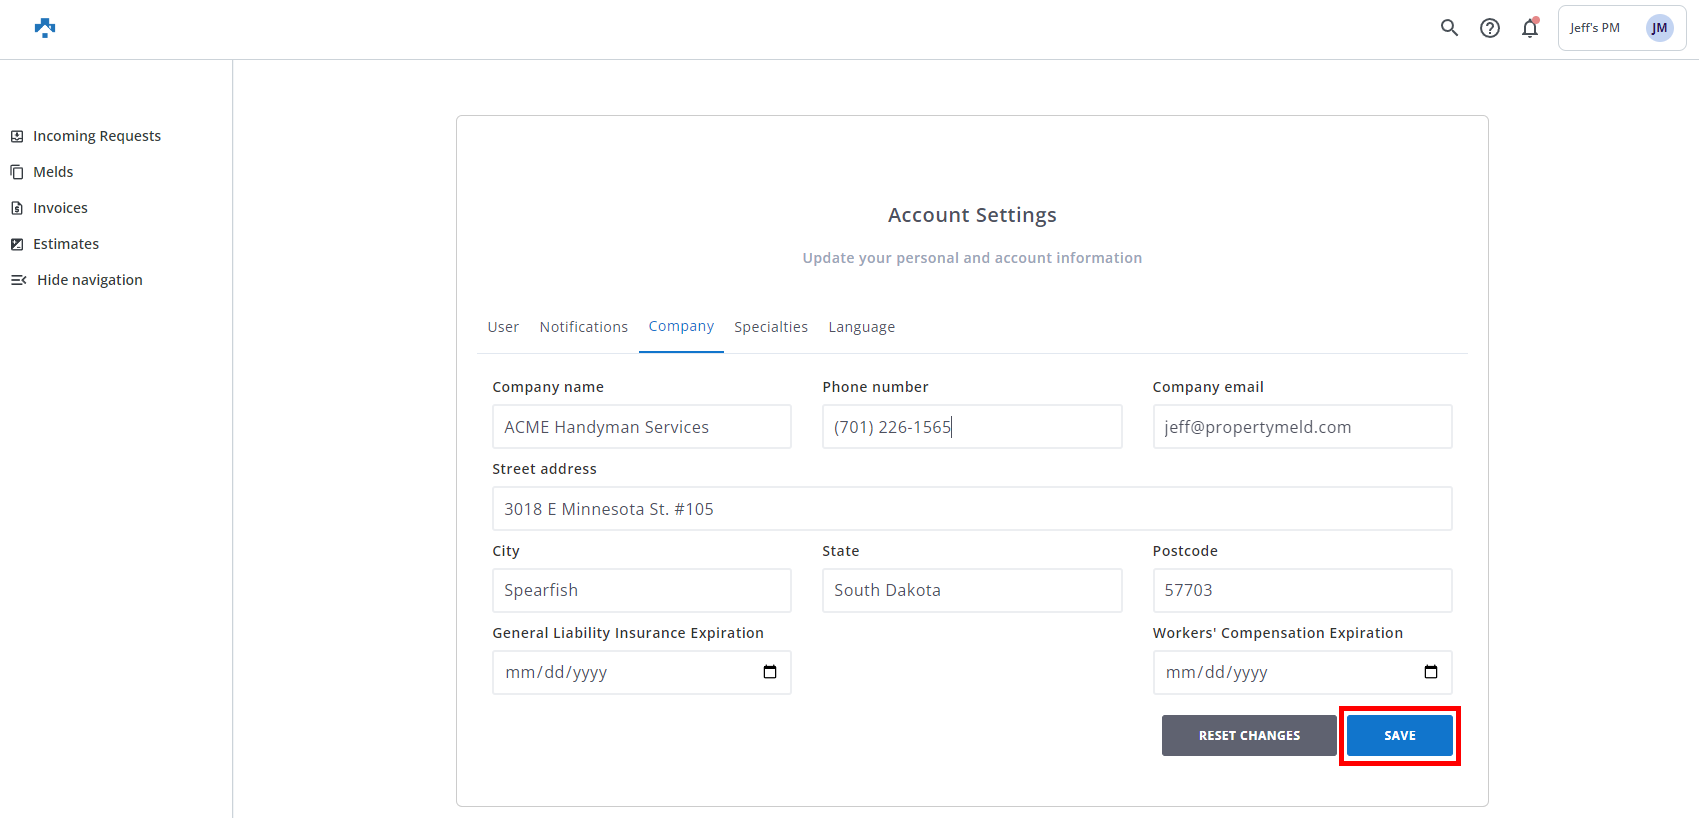Switch to the Specialties tab

point(770,327)
